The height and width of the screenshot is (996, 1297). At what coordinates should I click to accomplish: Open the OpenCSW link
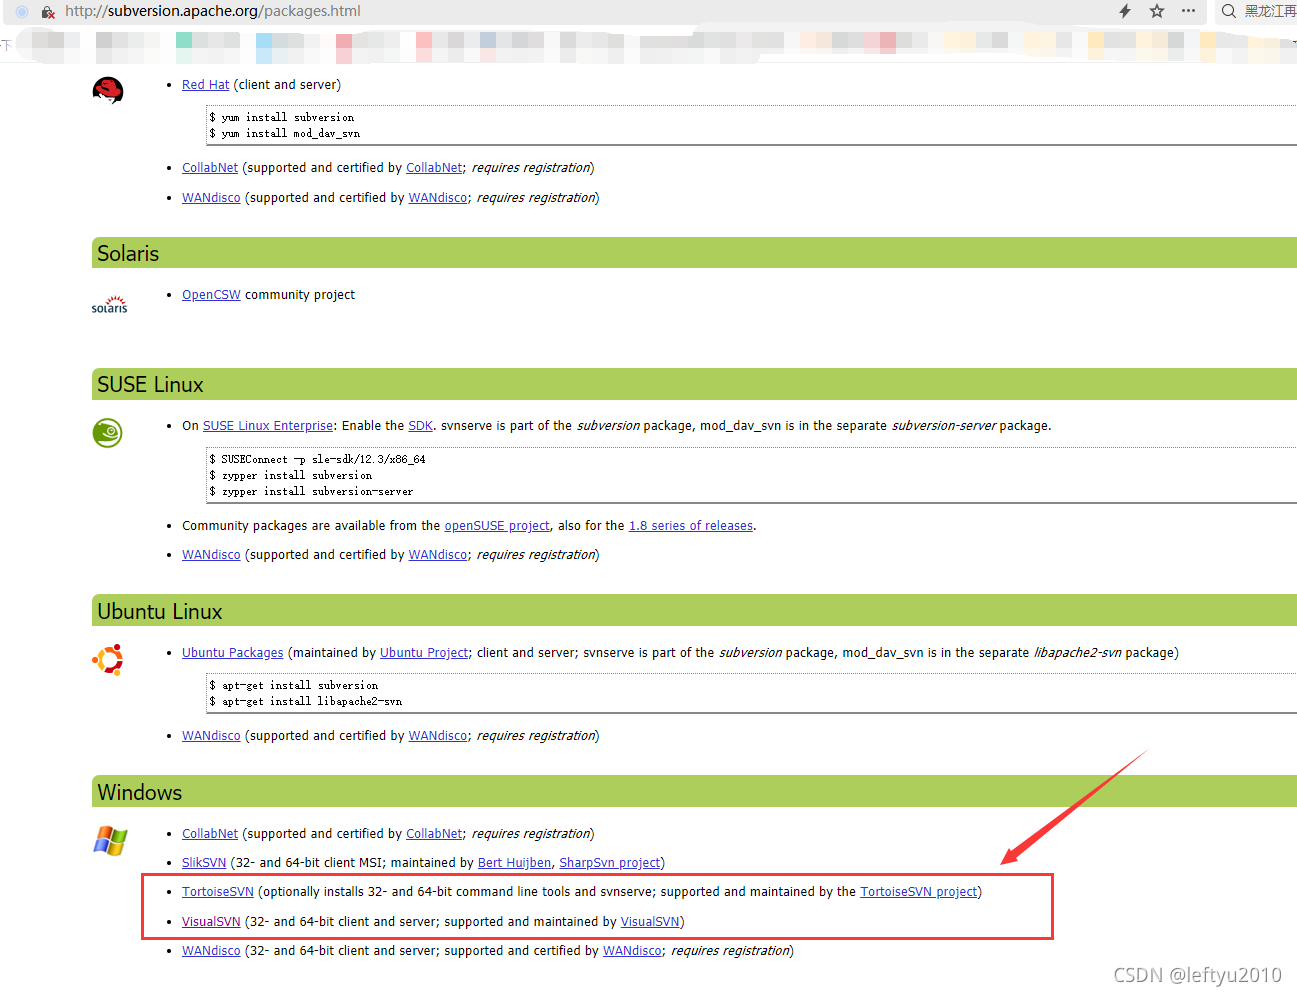(x=211, y=295)
